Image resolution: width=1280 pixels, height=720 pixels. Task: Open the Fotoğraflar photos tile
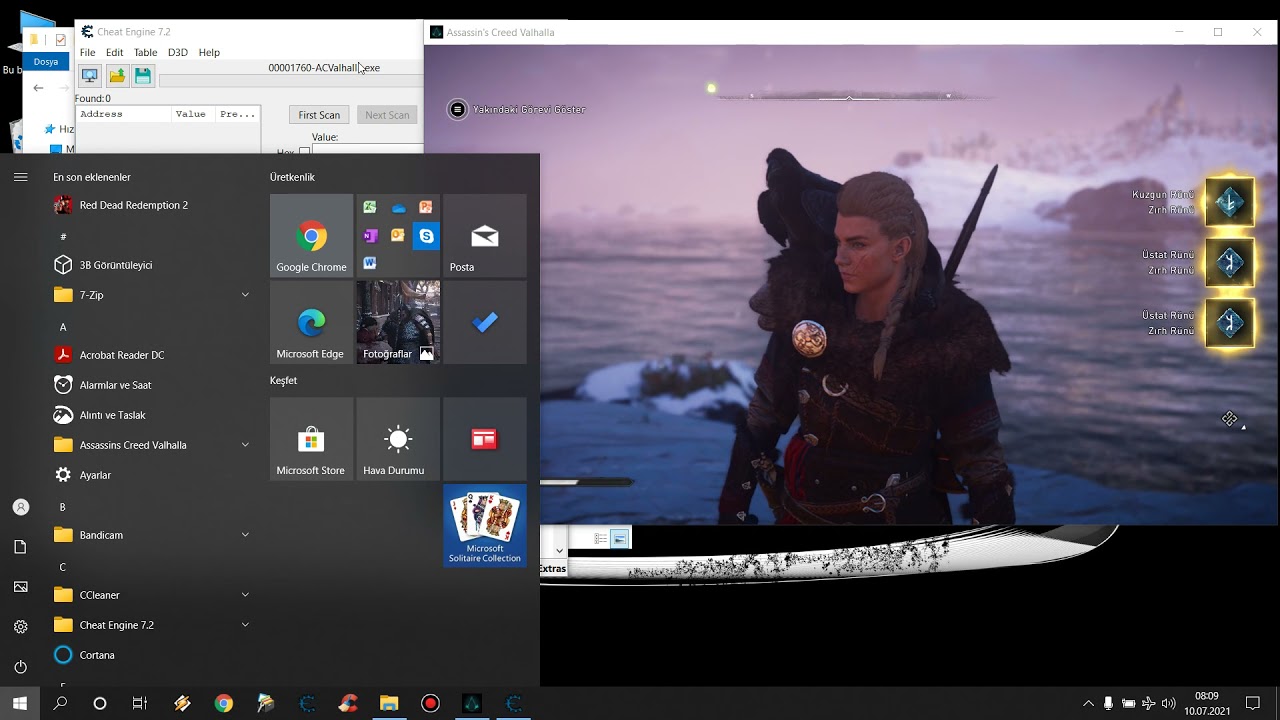click(x=398, y=322)
